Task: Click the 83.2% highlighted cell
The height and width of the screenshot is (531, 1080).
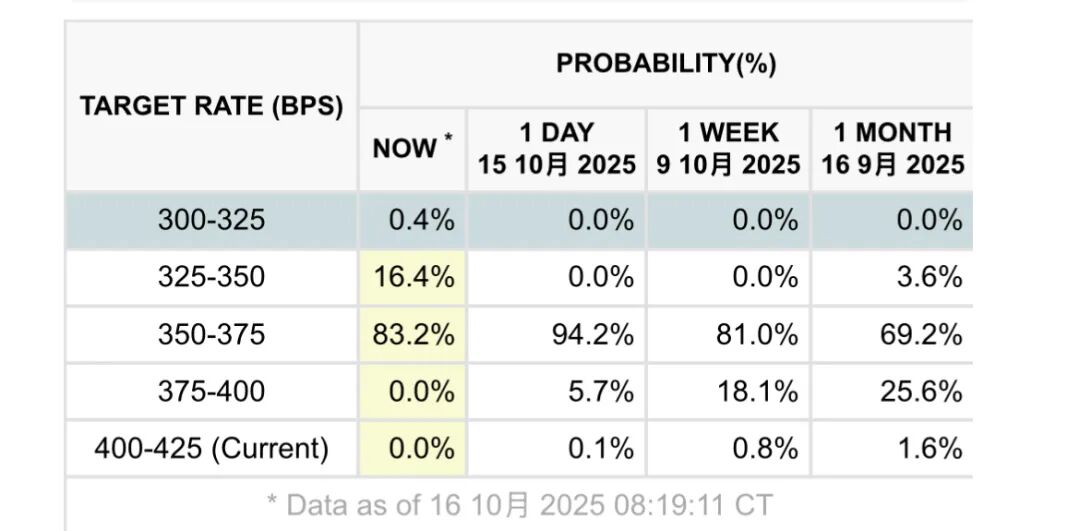Action: point(413,334)
